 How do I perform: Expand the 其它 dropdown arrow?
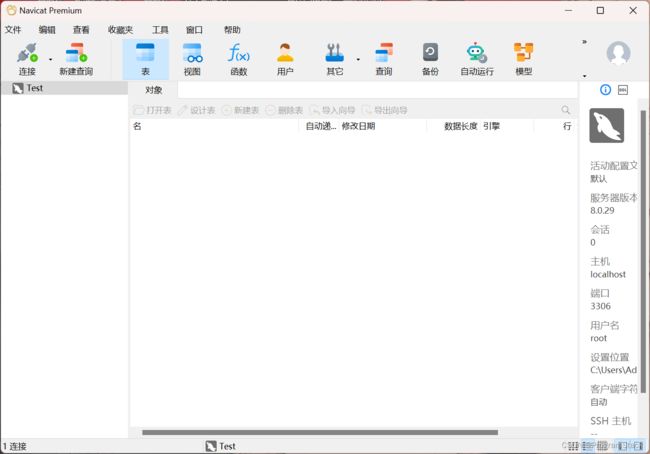[x=358, y=60]
